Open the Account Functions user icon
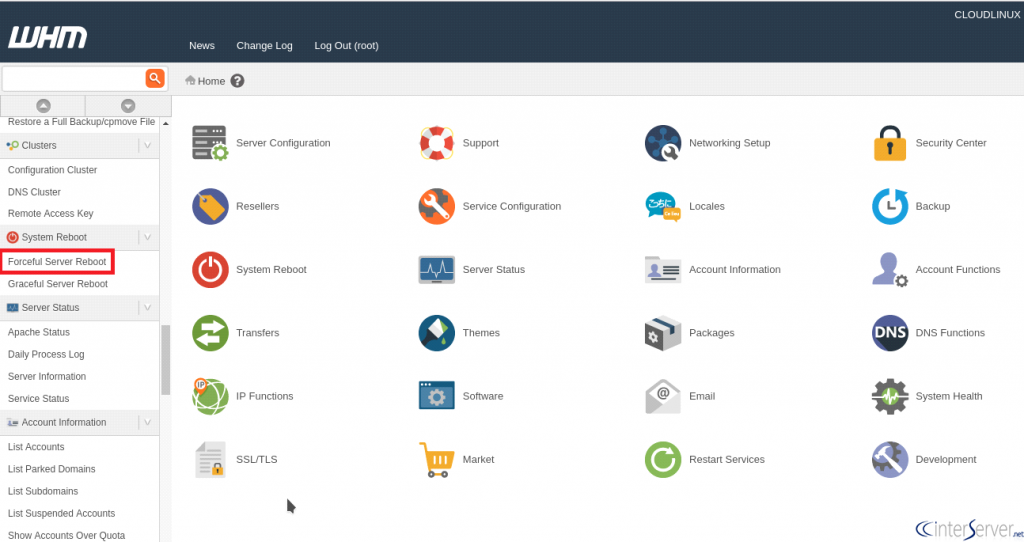This screenshot has height=542, width=1024. pos(889,270)
